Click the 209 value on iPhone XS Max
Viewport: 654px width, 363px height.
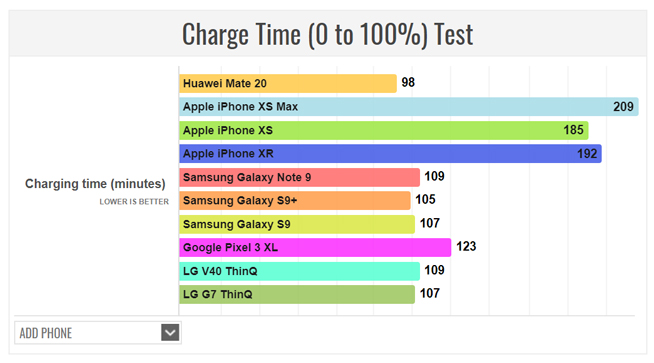coord(623,107)
